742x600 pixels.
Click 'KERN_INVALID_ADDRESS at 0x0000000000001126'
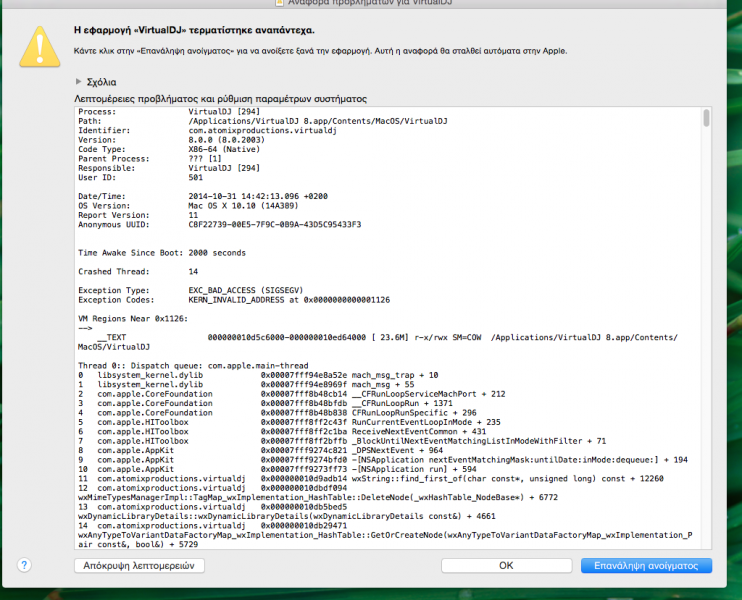click(289, 300)
